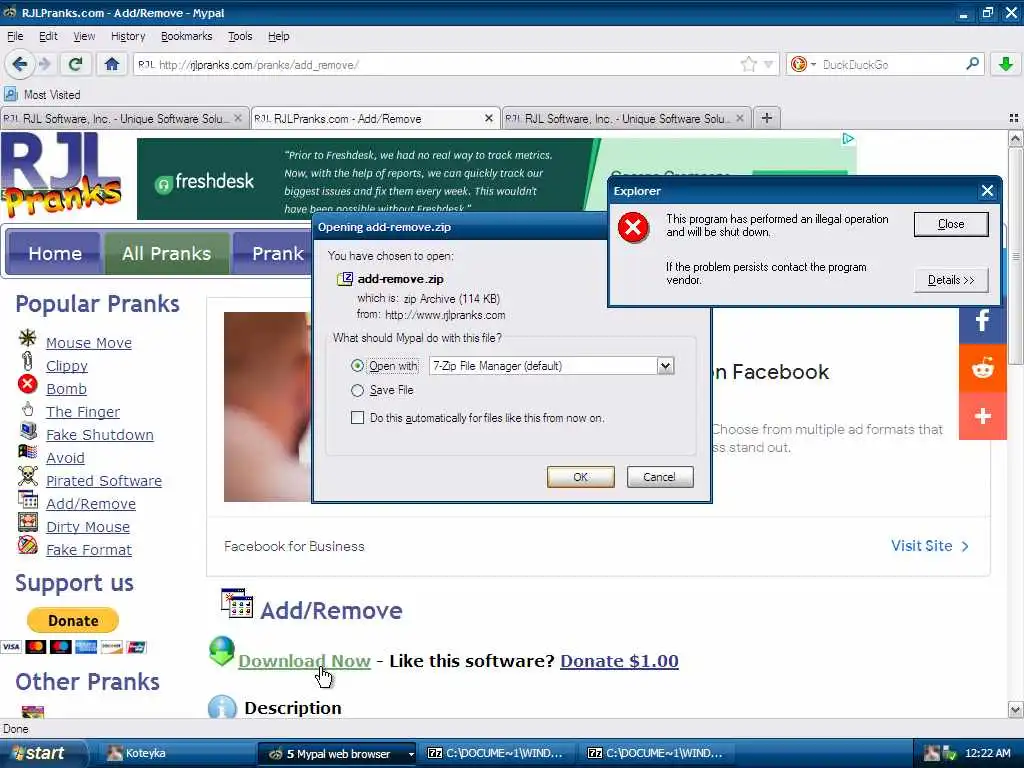Click the Add/Remove sidebar icon
1024x768 pixels.
coord(27,499)
